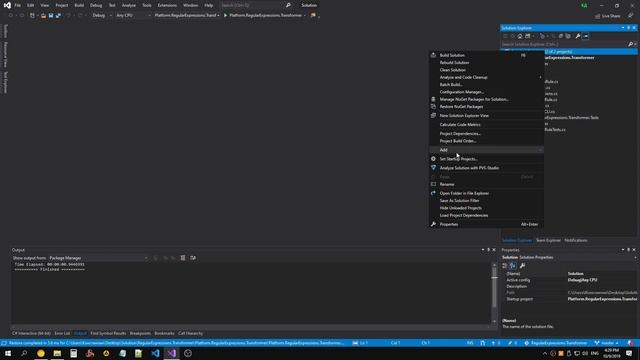
Task: Click Live Share button
Action: (608, 16)
